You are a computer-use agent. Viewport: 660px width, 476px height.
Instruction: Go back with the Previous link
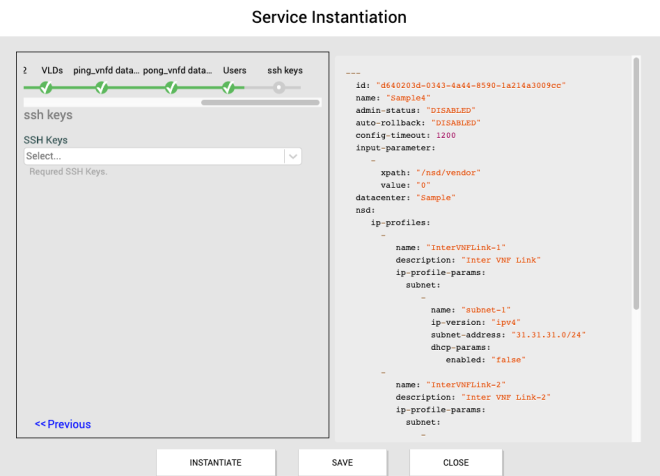63,424
